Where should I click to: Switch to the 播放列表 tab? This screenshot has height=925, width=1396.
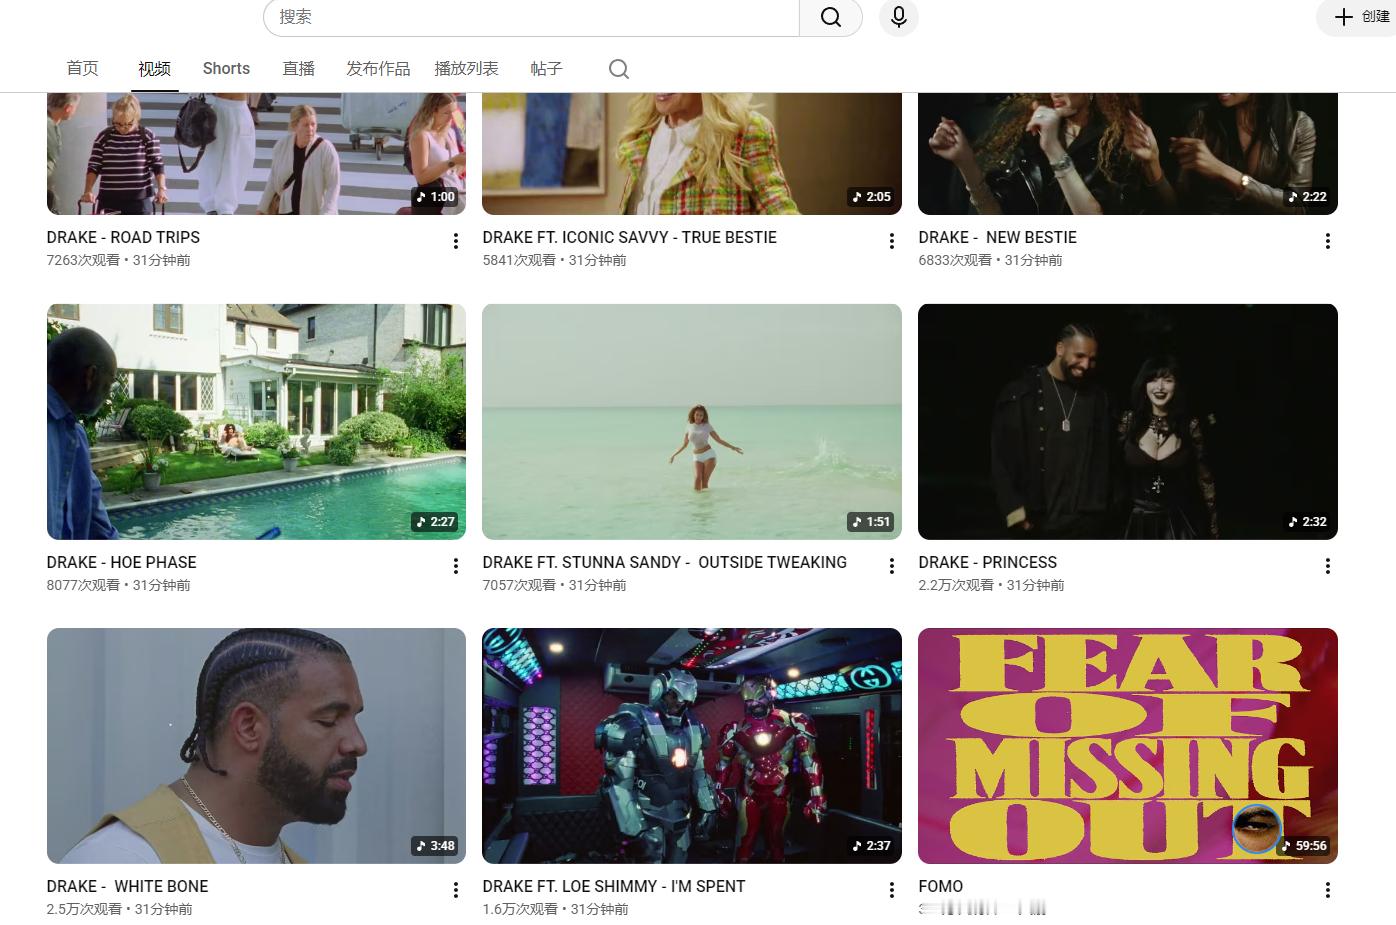pos(466,68)
